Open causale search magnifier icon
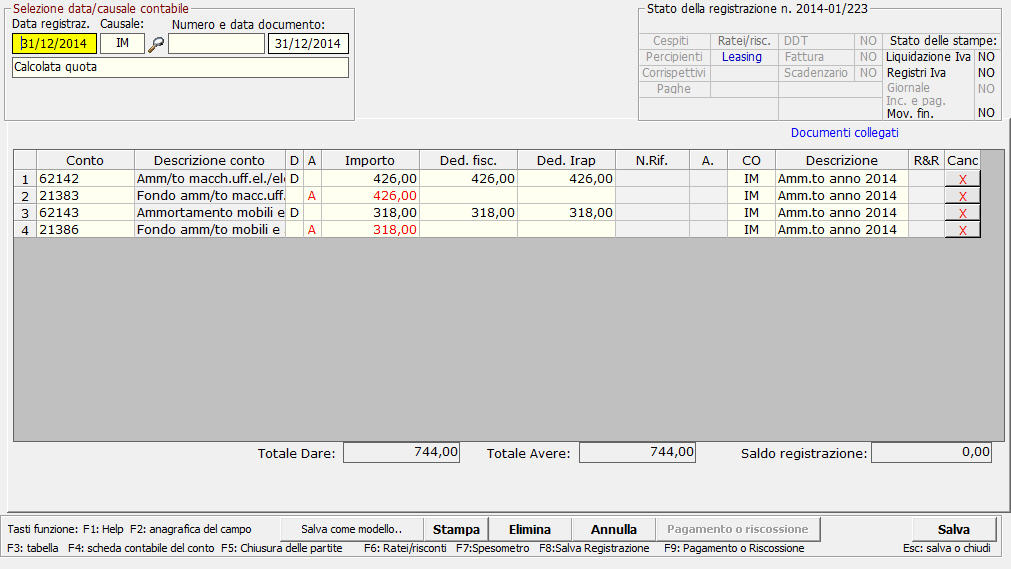 click(156, 45)
